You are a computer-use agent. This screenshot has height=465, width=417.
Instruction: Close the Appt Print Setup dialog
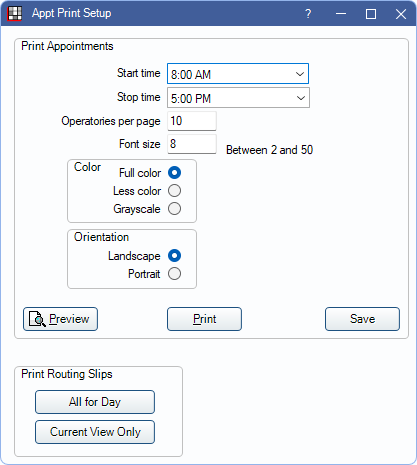pos(401,14)
